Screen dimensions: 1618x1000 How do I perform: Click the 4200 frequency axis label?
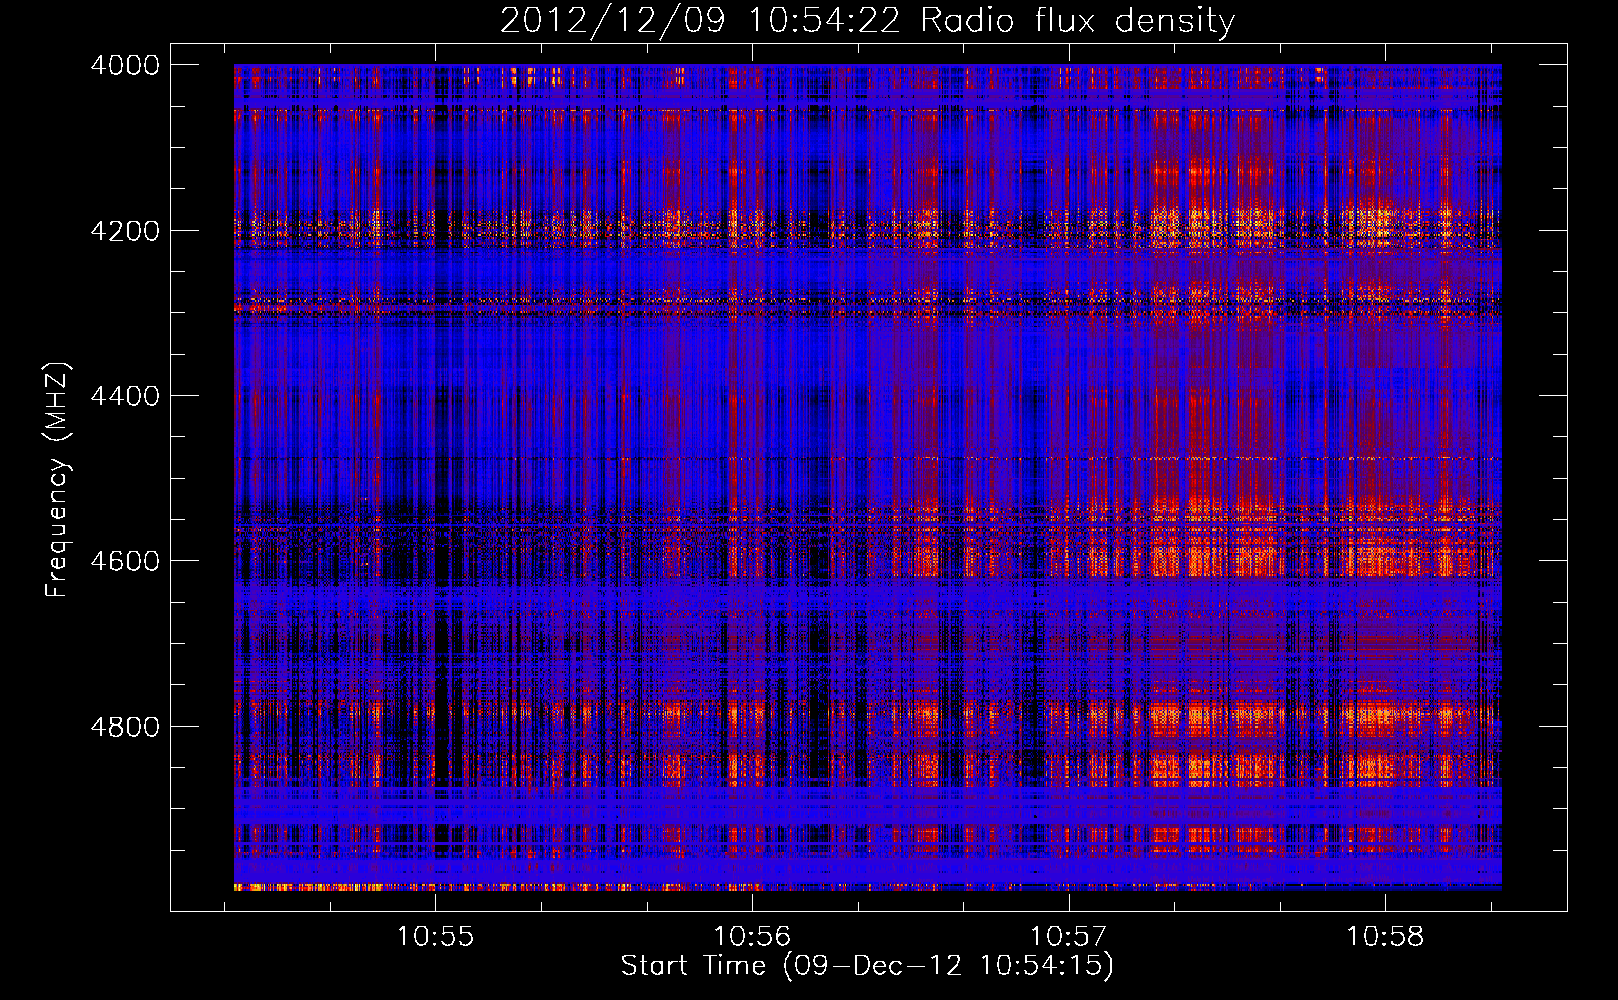point(125,231)
